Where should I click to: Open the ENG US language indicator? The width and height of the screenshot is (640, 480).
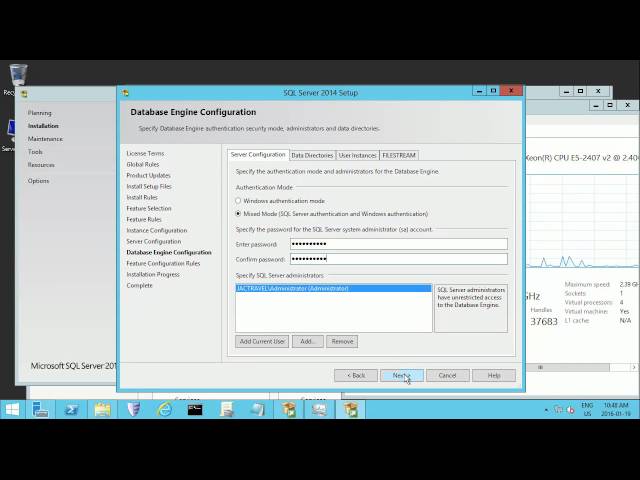tap(587, 409)
